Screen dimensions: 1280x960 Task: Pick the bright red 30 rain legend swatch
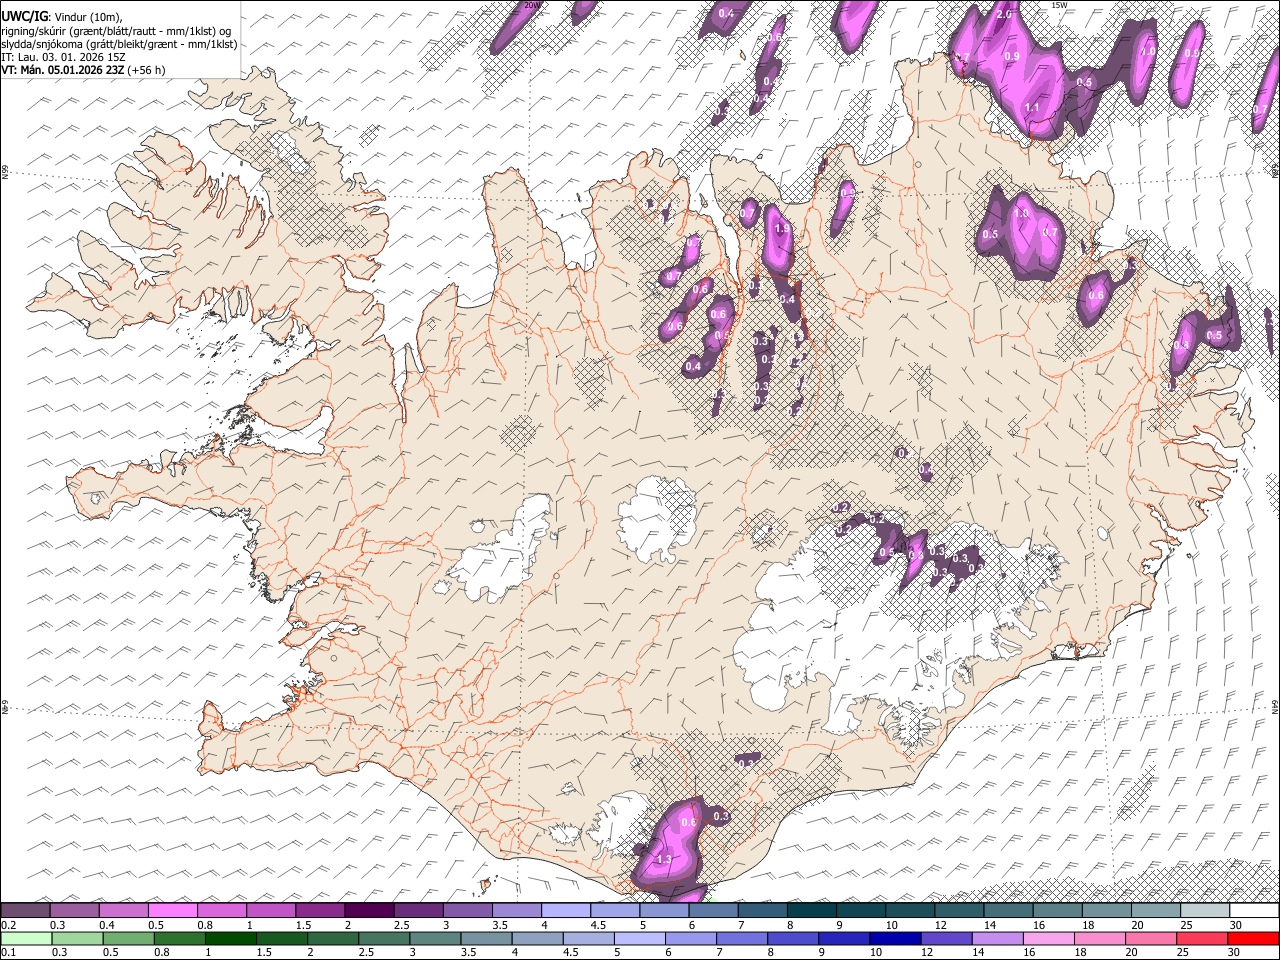pos(1253,938)
